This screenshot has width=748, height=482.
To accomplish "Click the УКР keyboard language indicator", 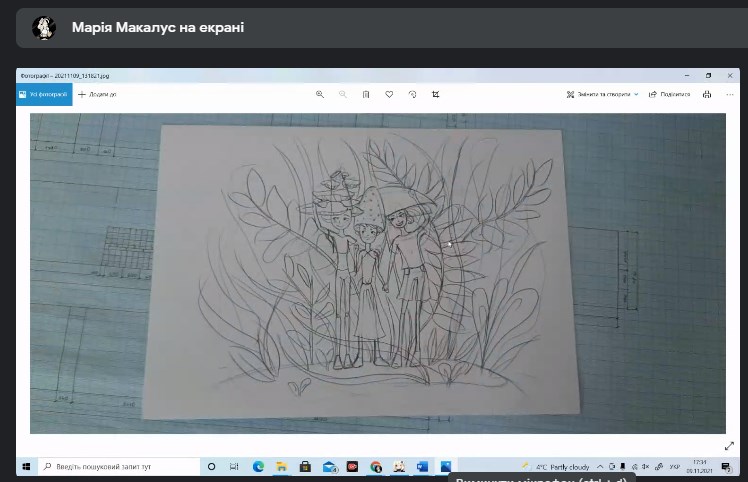I will tap(675, 467).
